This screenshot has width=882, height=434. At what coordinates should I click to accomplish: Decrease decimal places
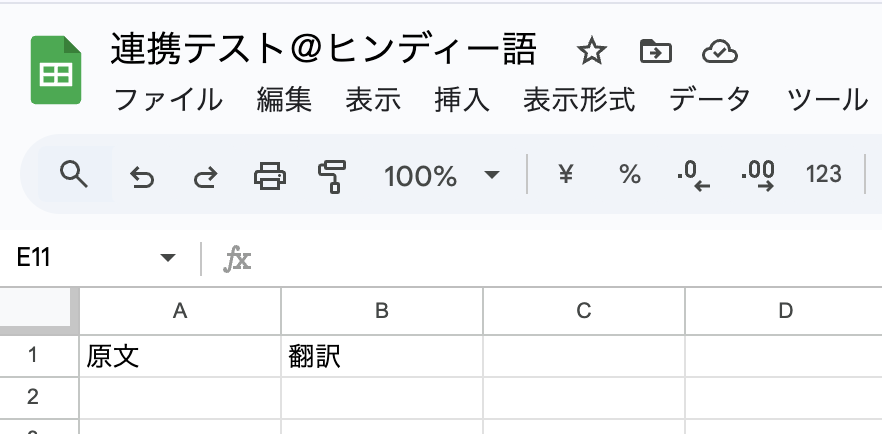(x=692, y=176)
